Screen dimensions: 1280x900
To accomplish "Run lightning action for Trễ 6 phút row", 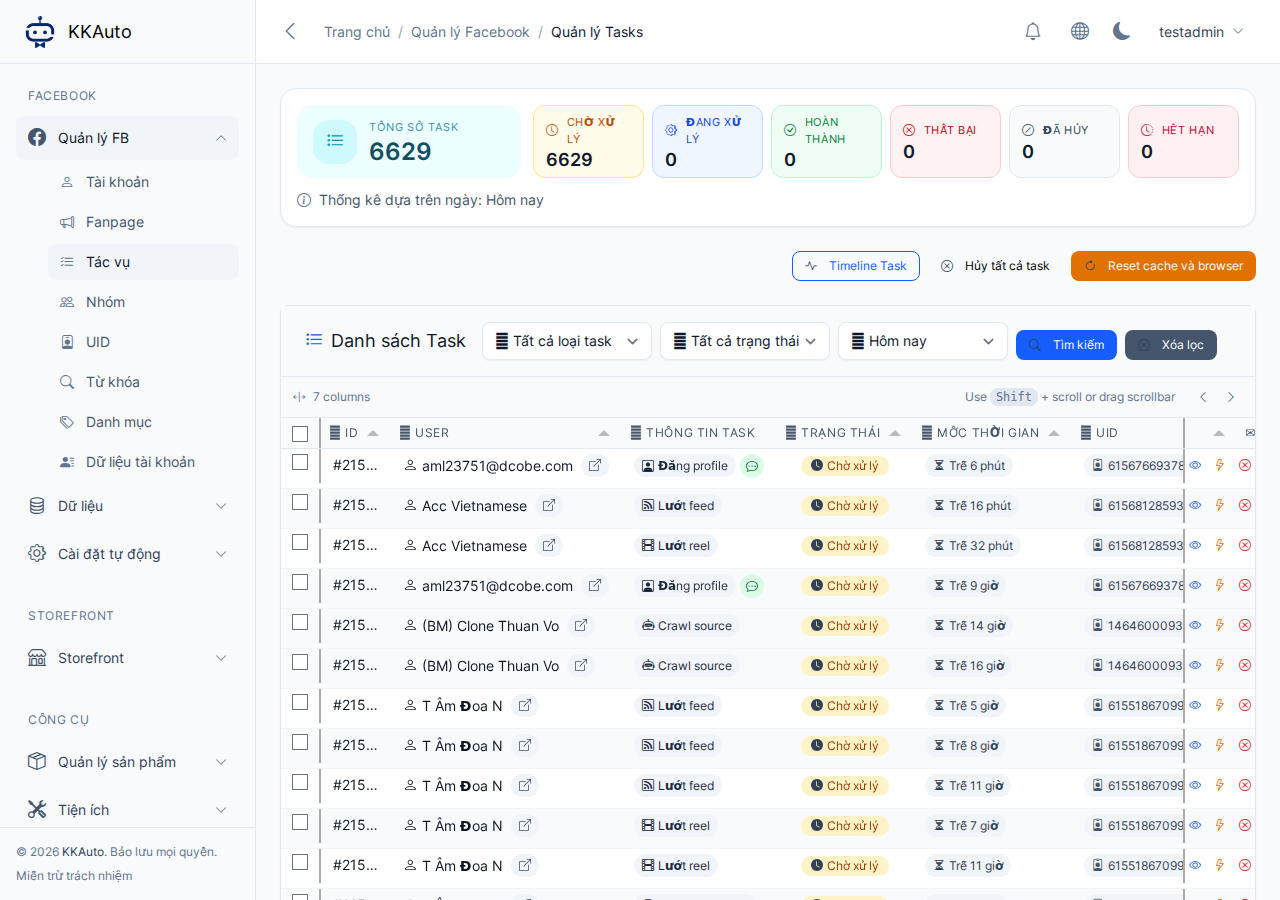I will click(1219, 465).
